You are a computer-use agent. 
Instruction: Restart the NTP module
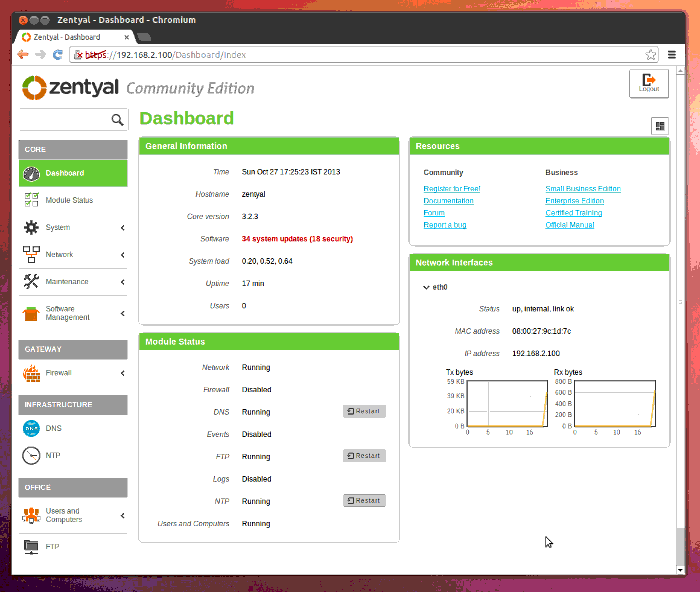(x=364, y=500)
